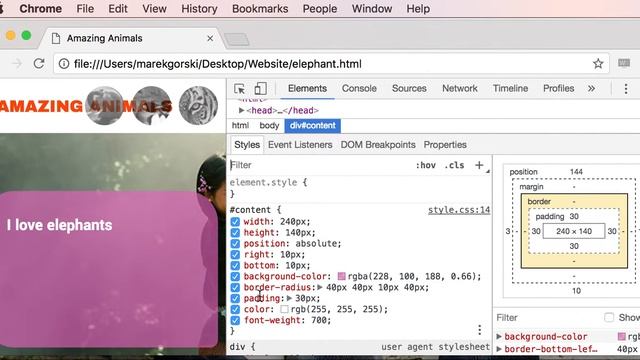Click the second circular animal photo in header
The width and height of the screenshot is (640, 360).
click(x=152, y=106)
